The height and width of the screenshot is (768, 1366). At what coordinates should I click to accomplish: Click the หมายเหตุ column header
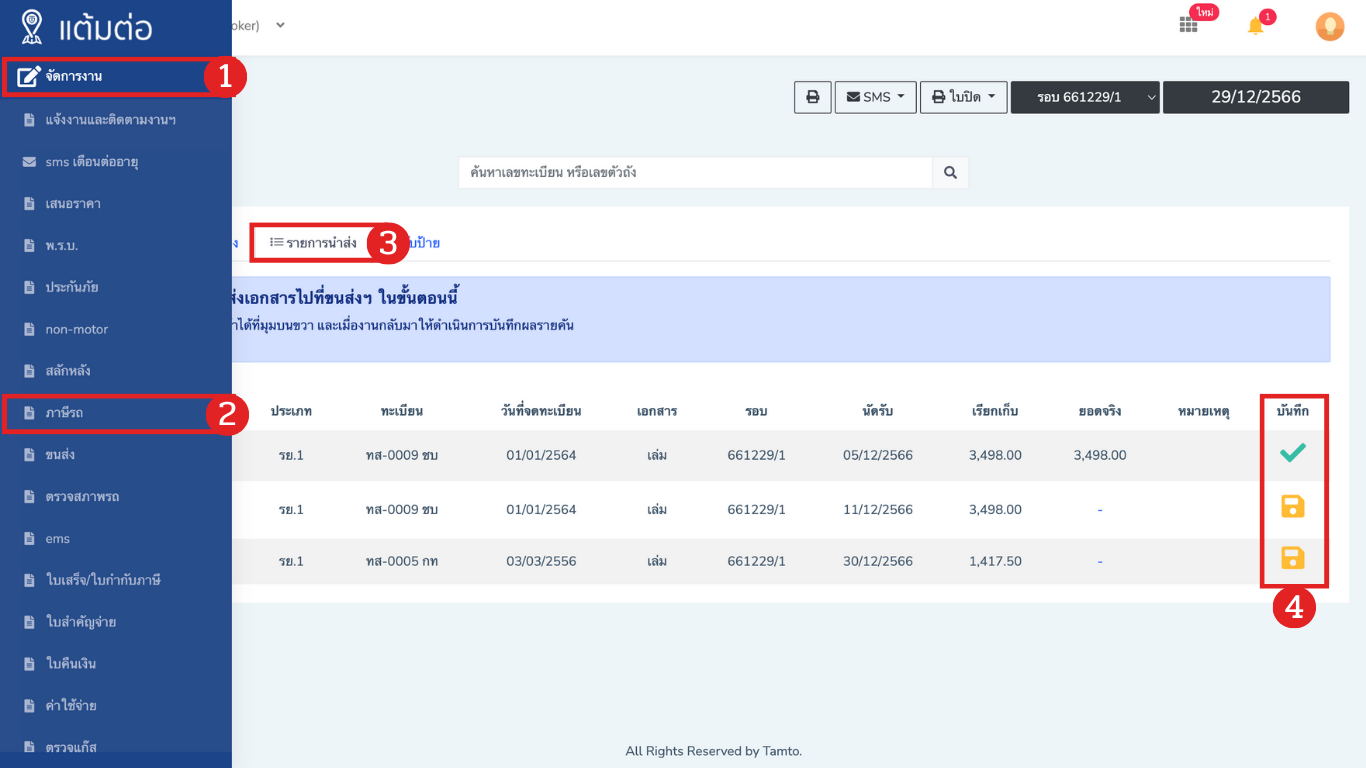click(1204, 411)
